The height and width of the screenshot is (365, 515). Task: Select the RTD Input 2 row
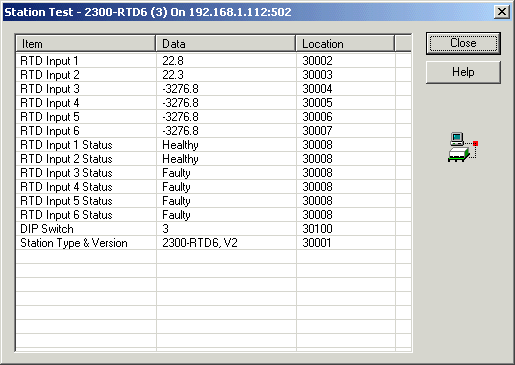(x=213, y=75)
